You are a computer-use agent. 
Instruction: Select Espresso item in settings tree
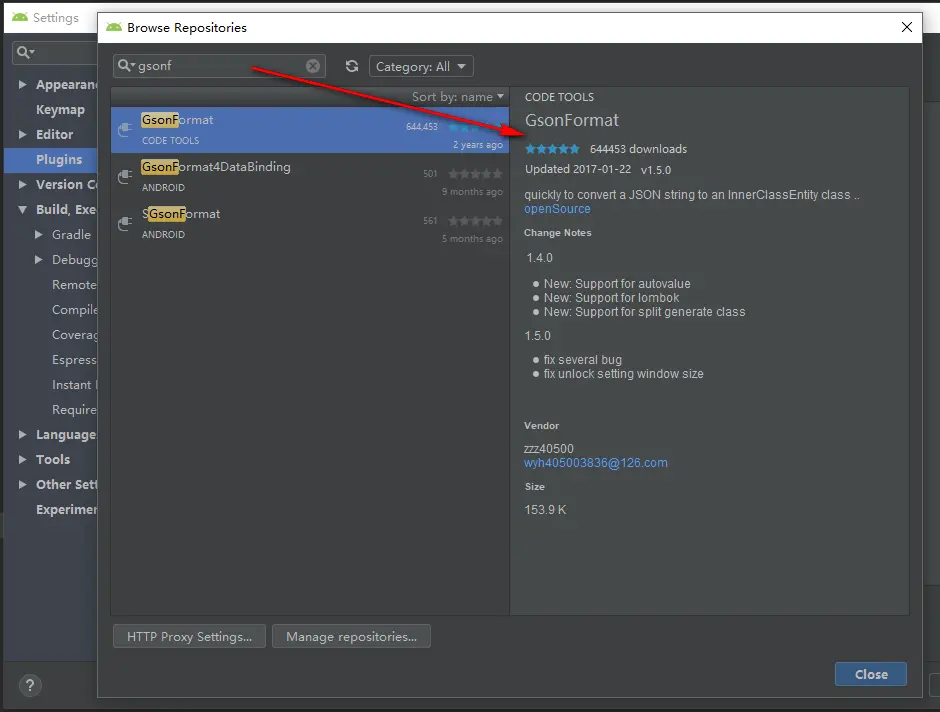point(74,360)
